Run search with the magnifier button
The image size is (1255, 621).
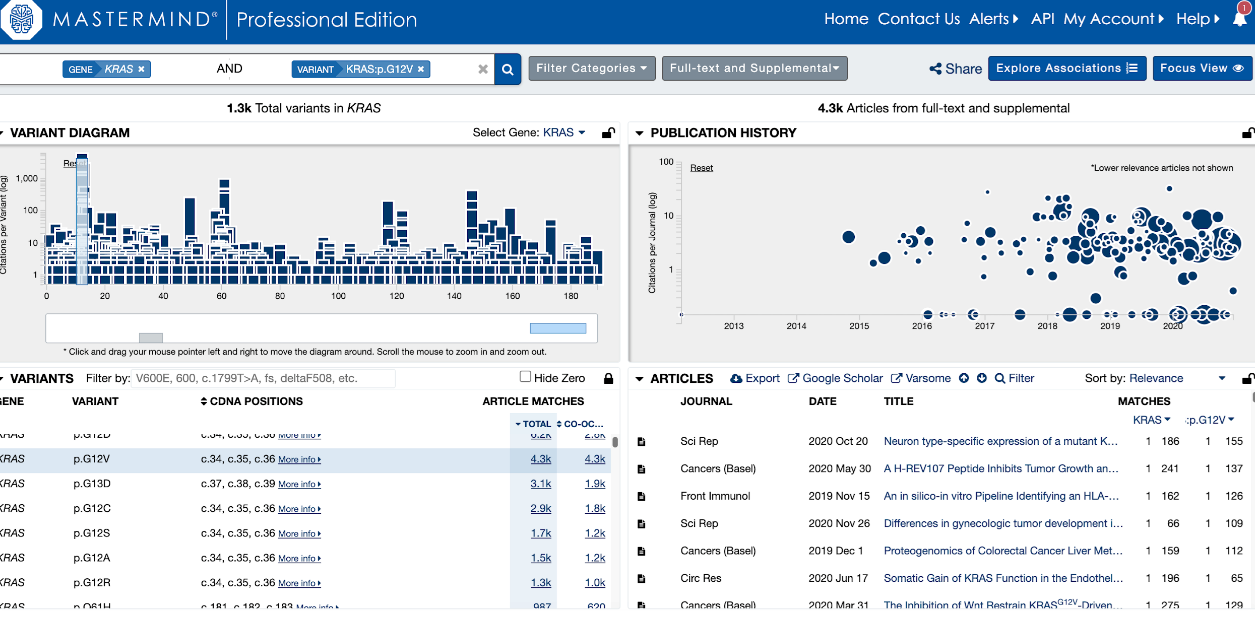508,69
